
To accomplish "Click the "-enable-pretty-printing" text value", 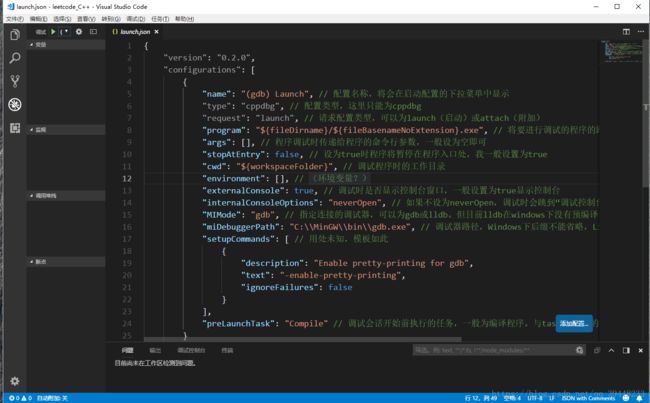I will [340, 275].
